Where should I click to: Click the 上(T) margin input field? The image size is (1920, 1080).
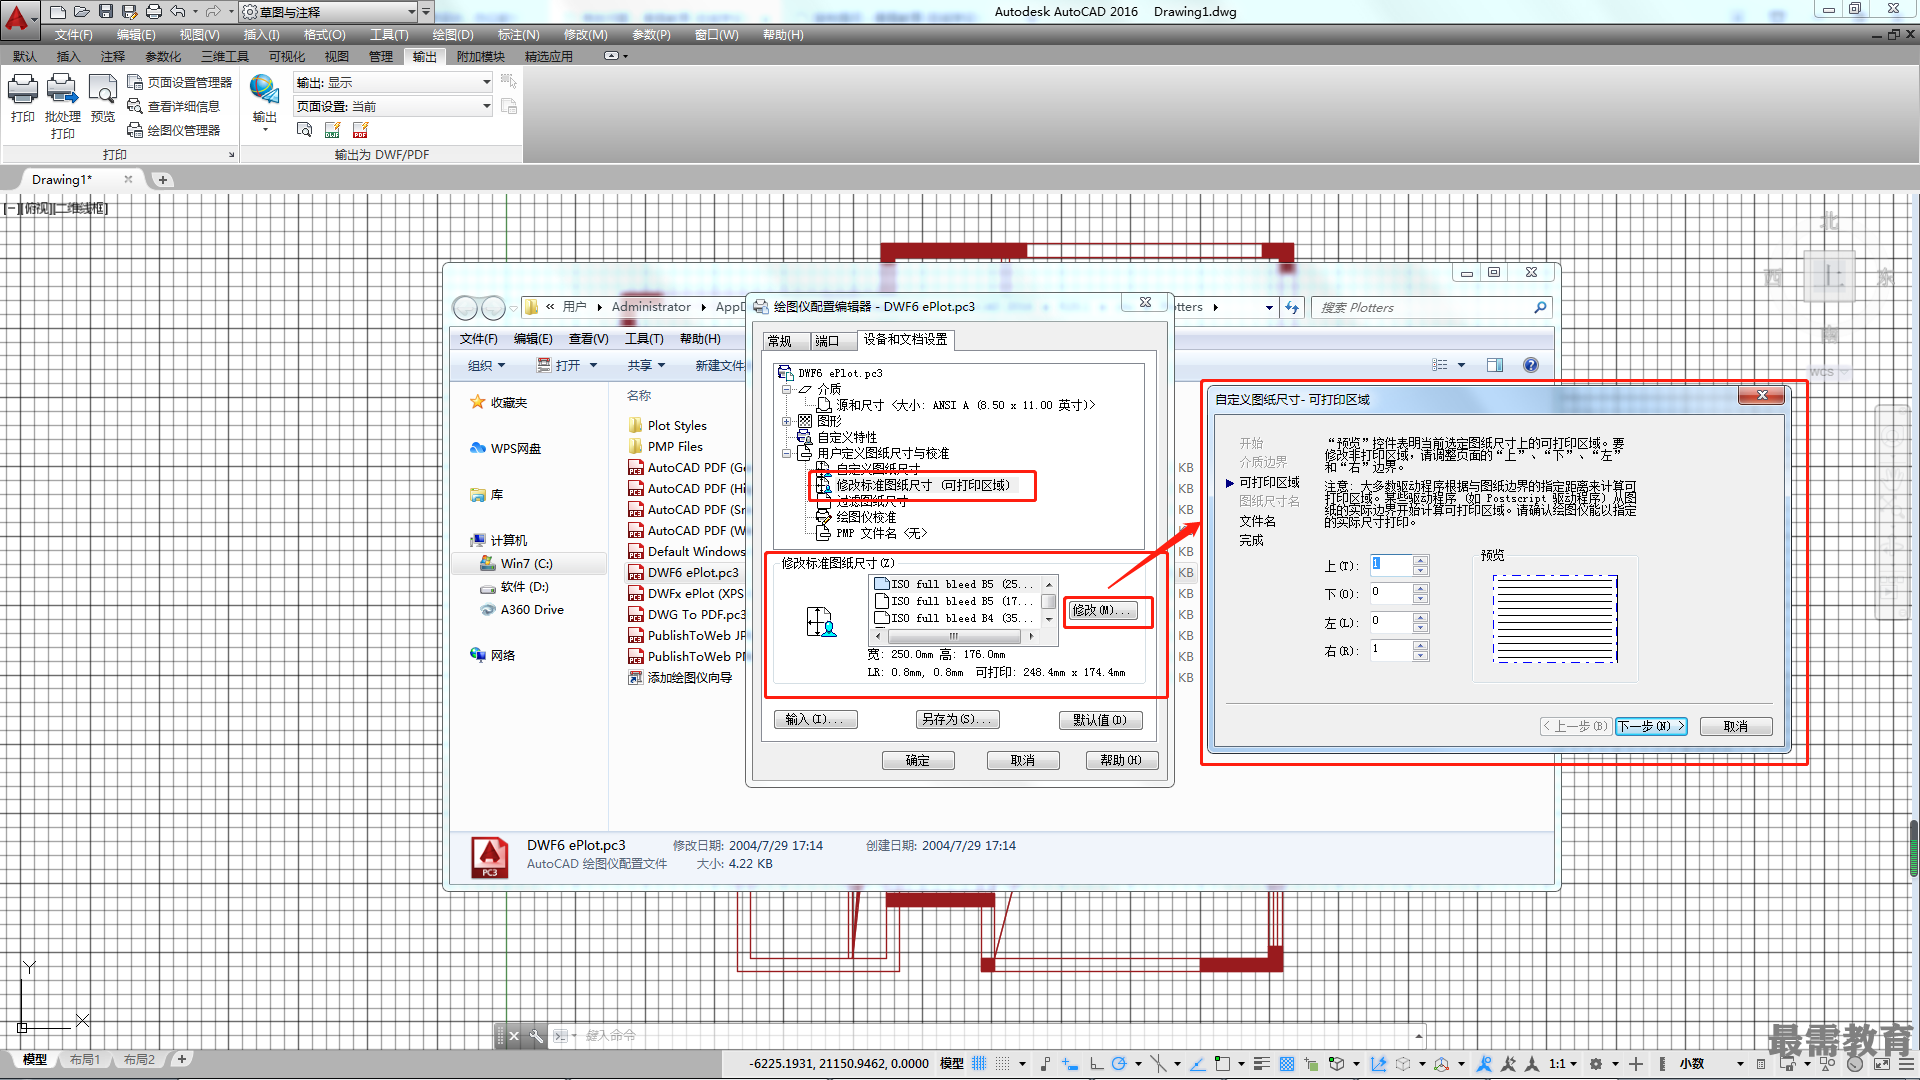(x=1391, y=565)
